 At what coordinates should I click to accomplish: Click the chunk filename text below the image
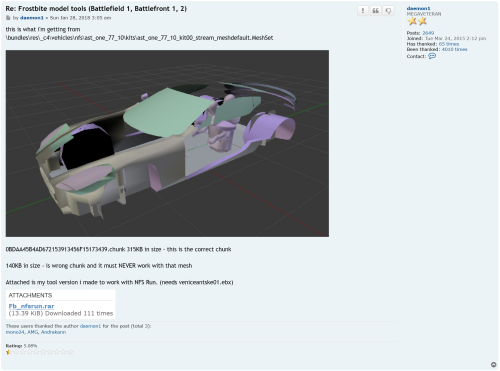click(118, 249)
